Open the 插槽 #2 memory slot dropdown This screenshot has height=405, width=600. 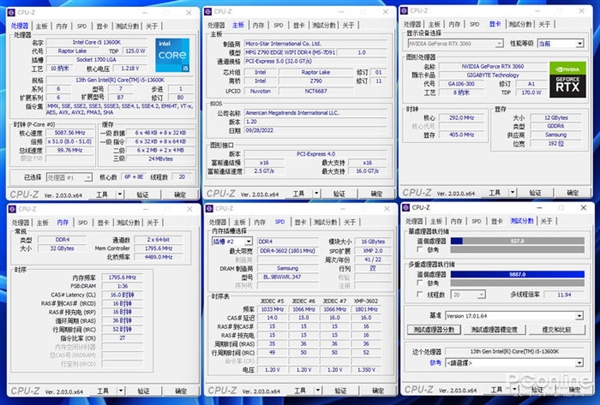point(232,242)
